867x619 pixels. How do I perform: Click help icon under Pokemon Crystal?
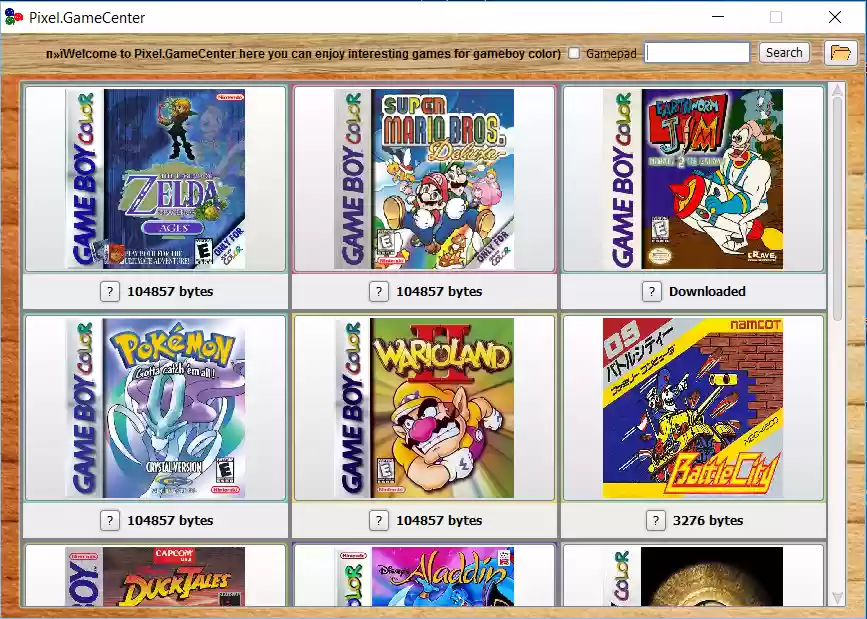tap(109, 521)
